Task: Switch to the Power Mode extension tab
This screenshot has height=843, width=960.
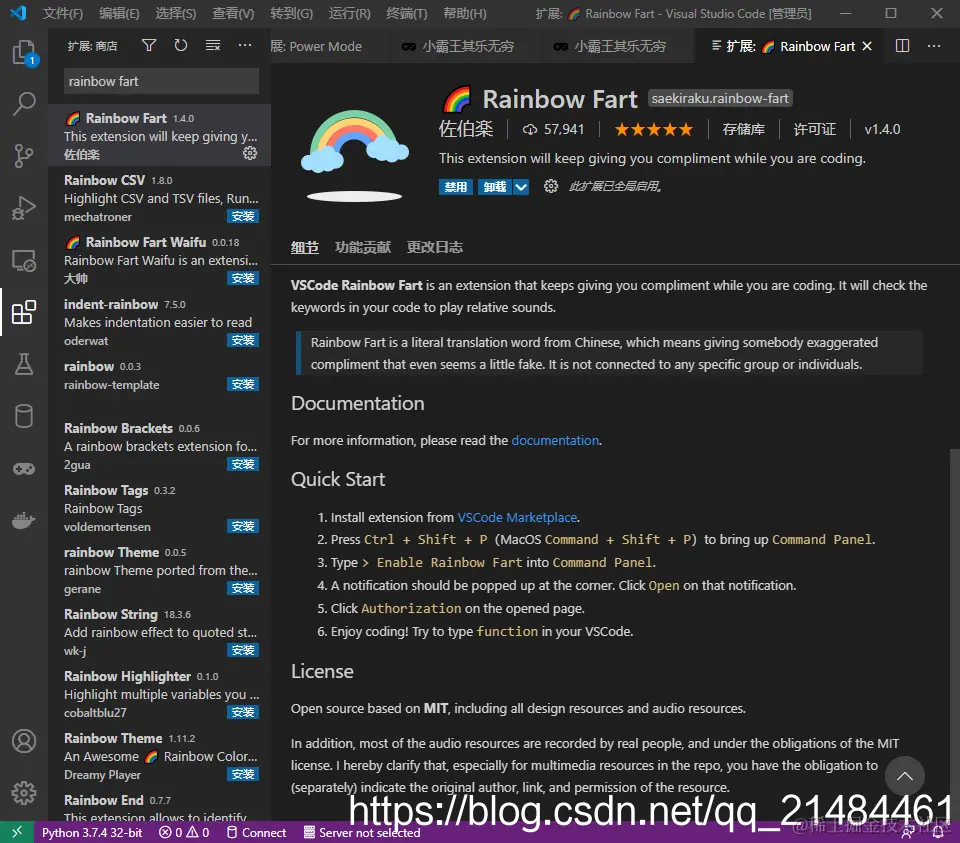Action: 329,47
